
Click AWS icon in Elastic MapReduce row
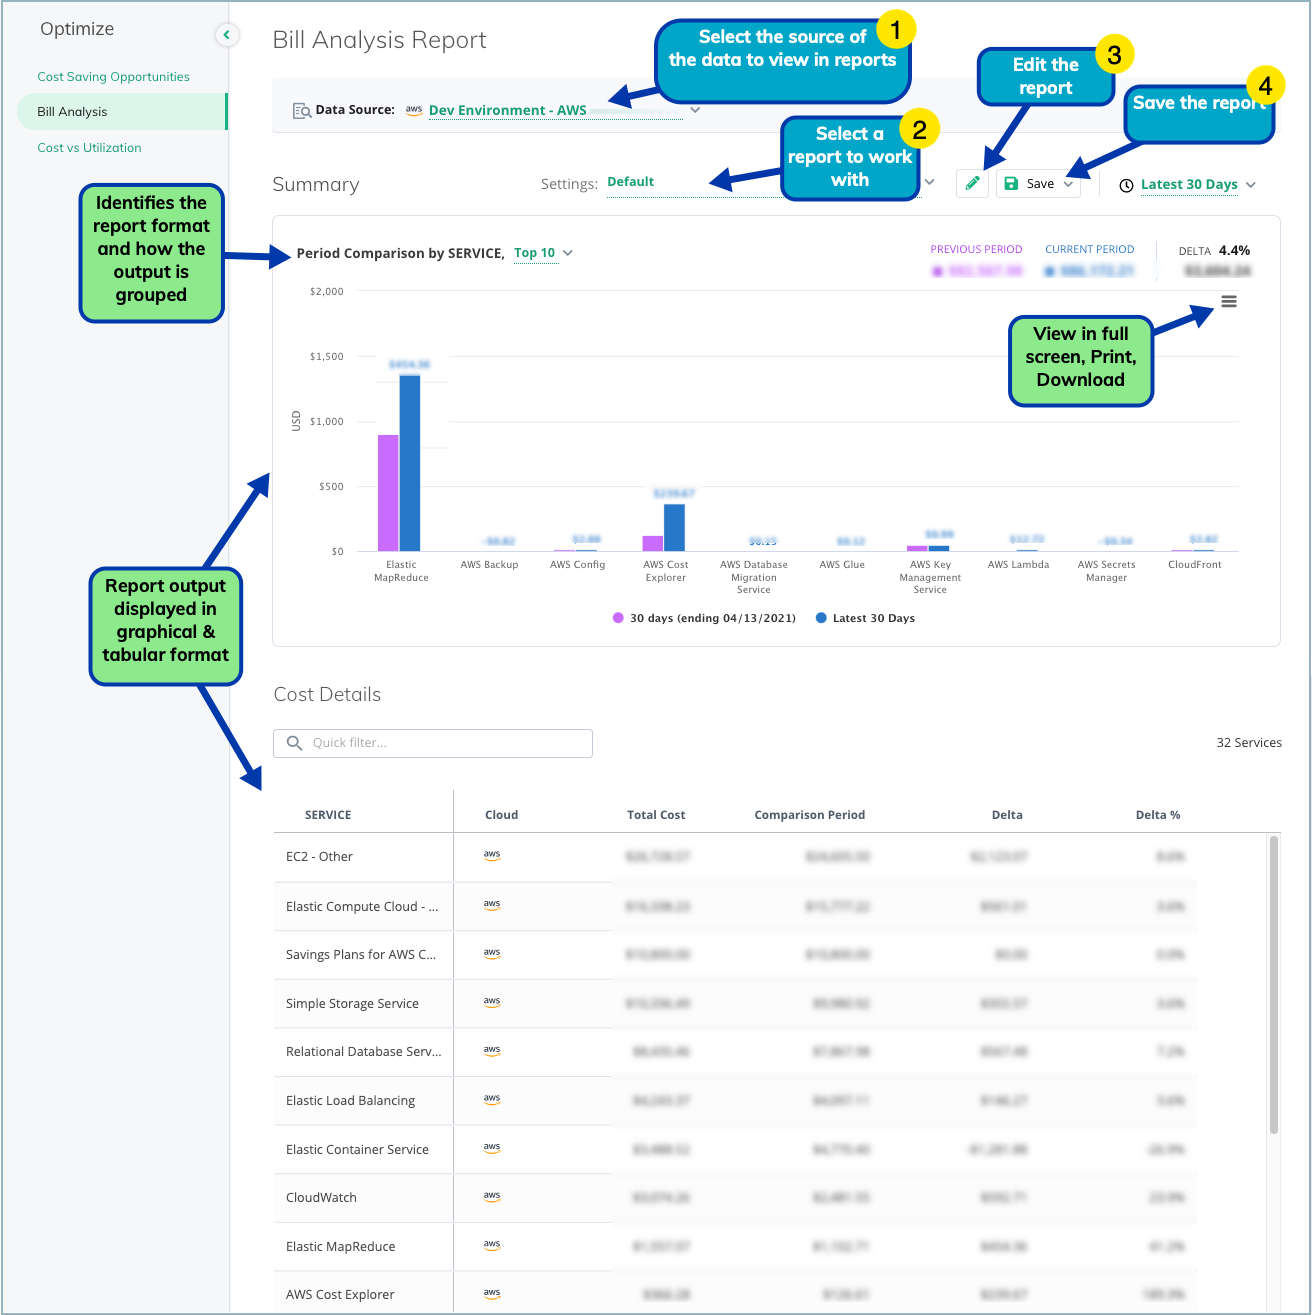(x=492, y=1245)
